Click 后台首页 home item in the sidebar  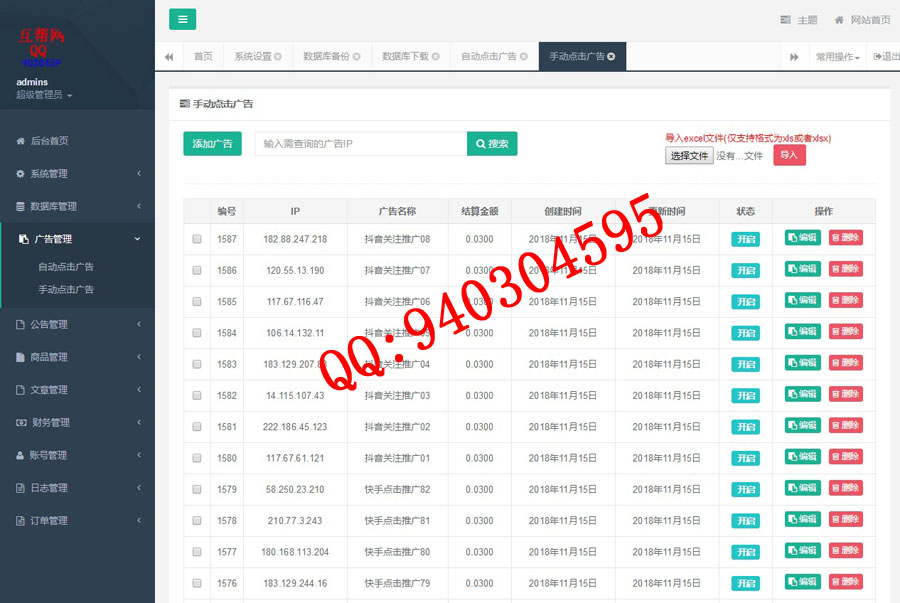click(49, 141)
